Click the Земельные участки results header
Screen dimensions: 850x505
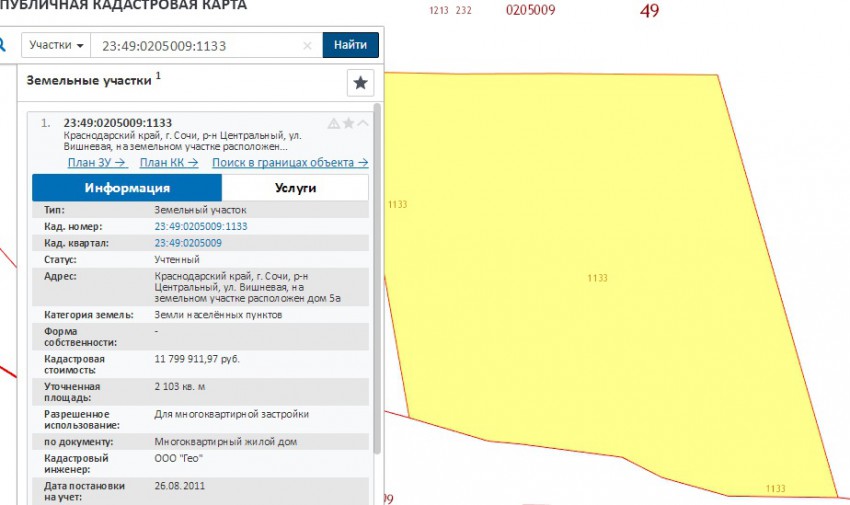pos(89,79)
